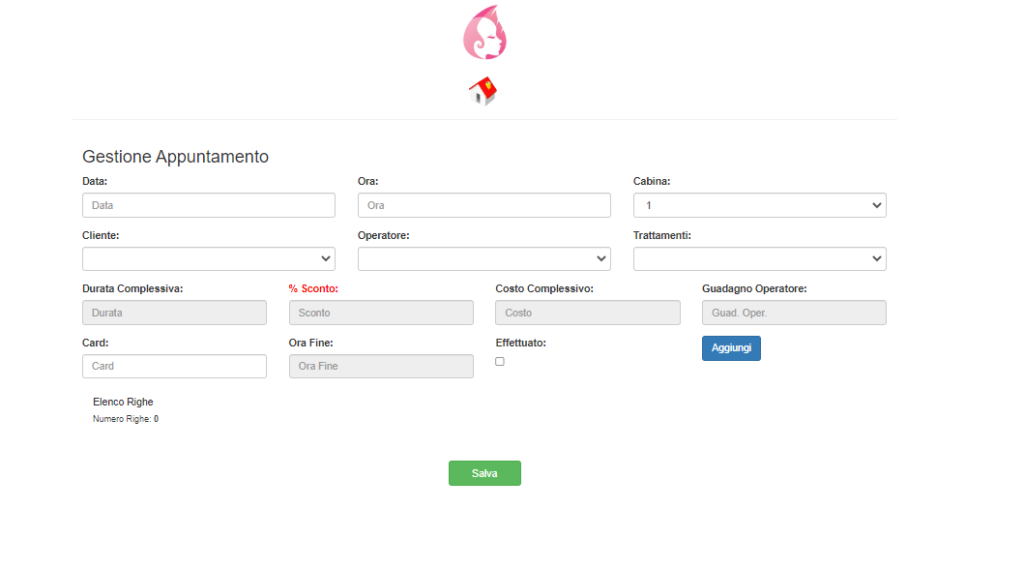Image resolution: width=1024 pixels, height=569 pixels.
Task: Expand the Cliente dropdown list
Action: pos(208,259)
